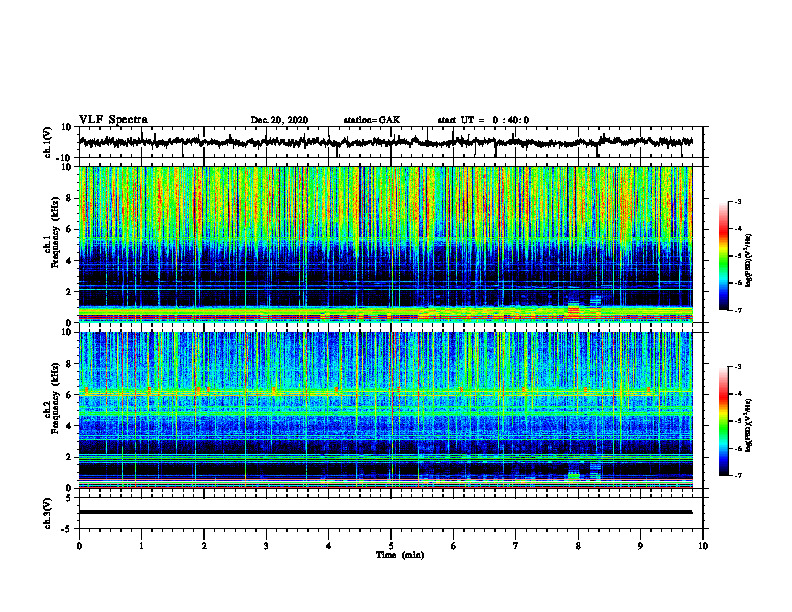Click the "6" kHz tick on ch.2 frequency axis
This screenshot has width=792, height=612.
pos(69,395)
